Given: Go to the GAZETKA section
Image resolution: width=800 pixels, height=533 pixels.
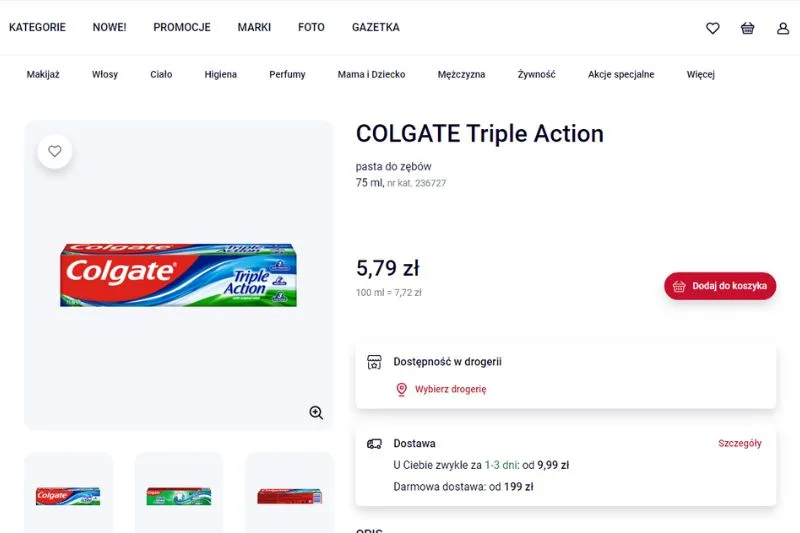Looking at the screenshot, I should coord(376,28).
